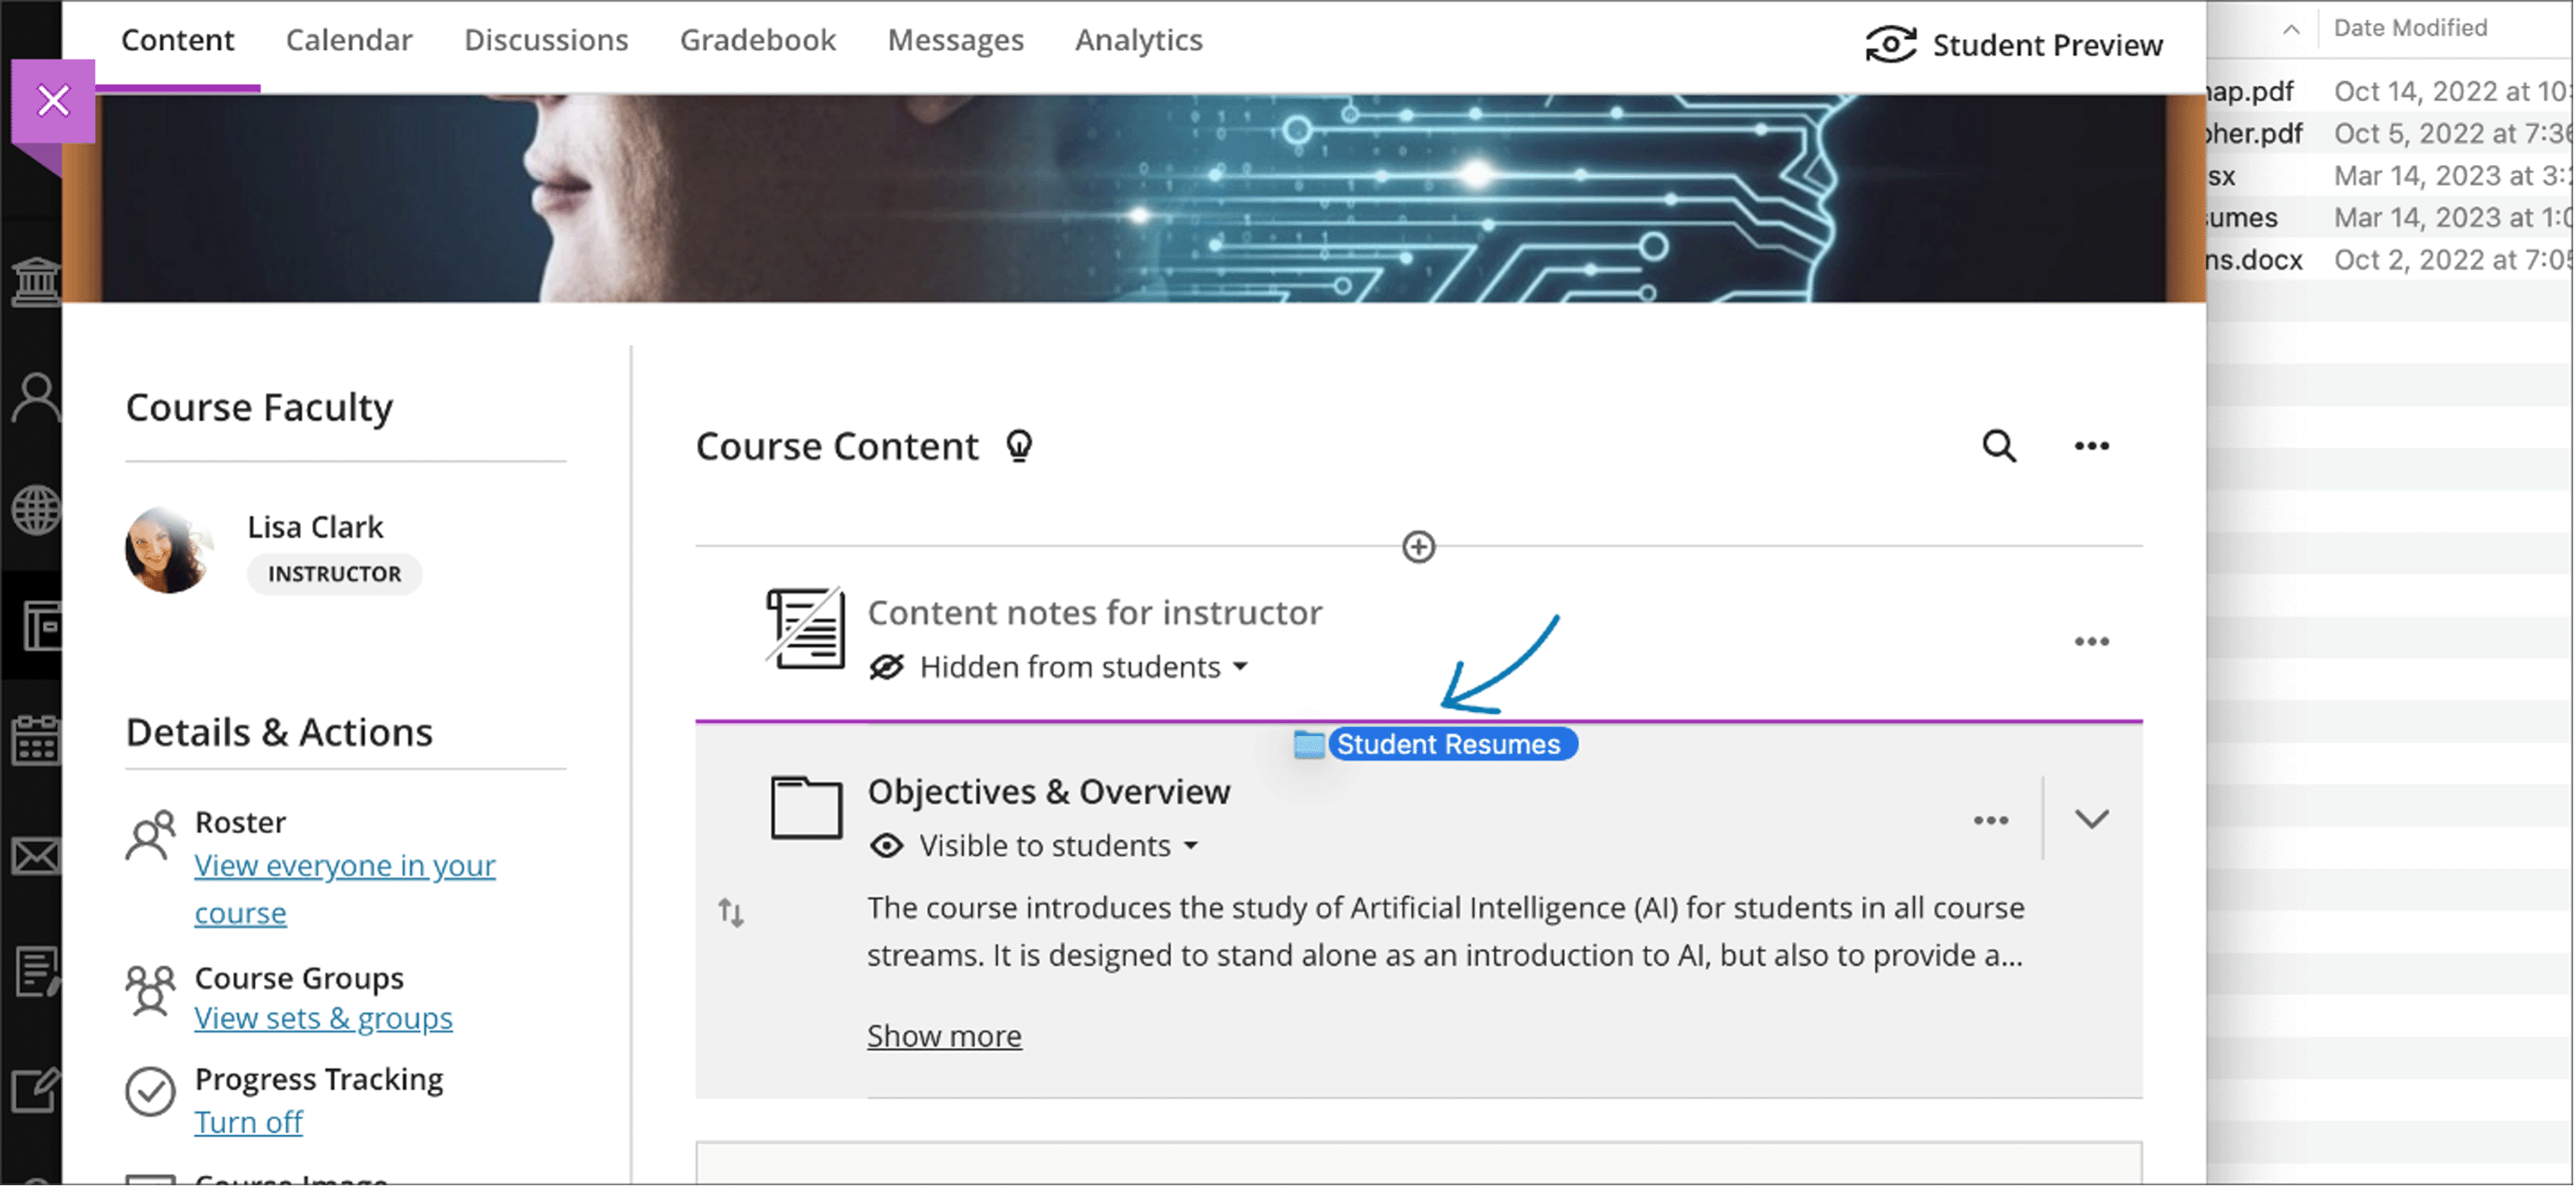
Task: Click the lightbulb icon next to Course Content
Action: coord(1021,445)
